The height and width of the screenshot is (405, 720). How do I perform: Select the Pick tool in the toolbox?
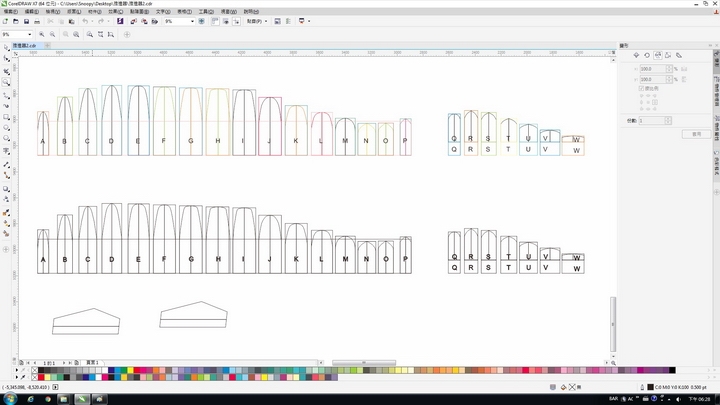click(6, 48)
